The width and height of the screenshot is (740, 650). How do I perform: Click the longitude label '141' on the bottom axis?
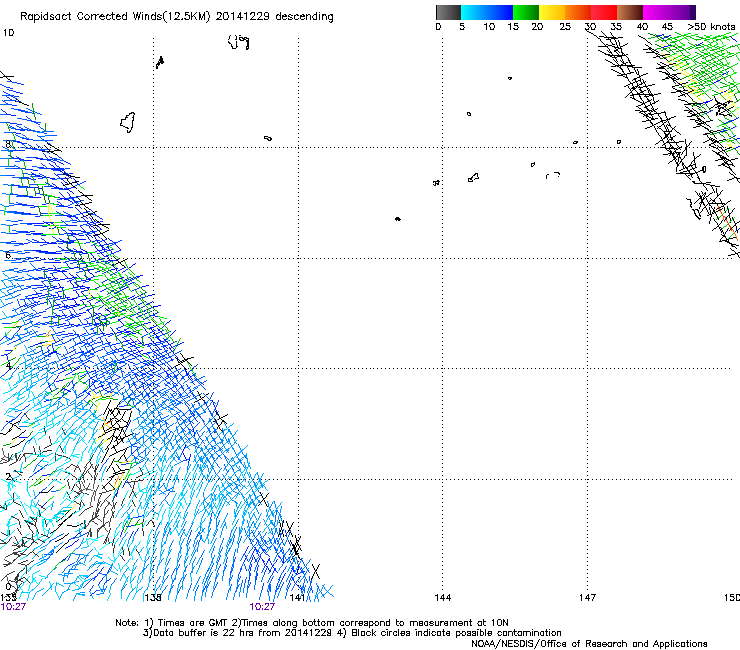[x=297, y=598]
